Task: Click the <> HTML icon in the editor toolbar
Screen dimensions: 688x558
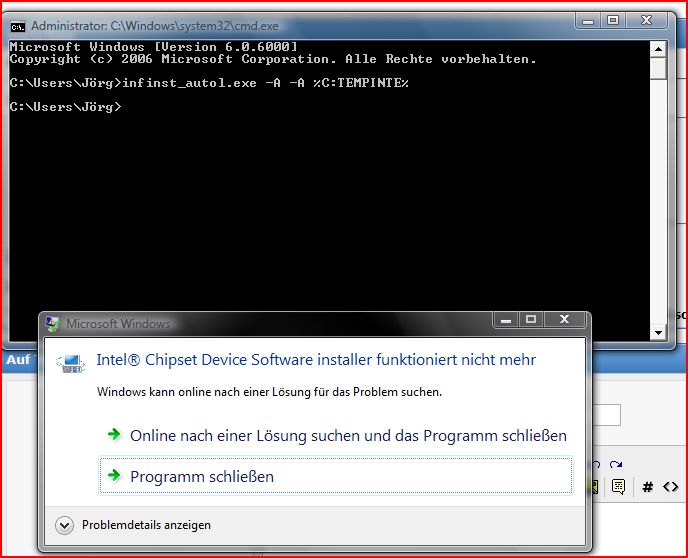Action: pyautogui.click(x=670, y=486)
